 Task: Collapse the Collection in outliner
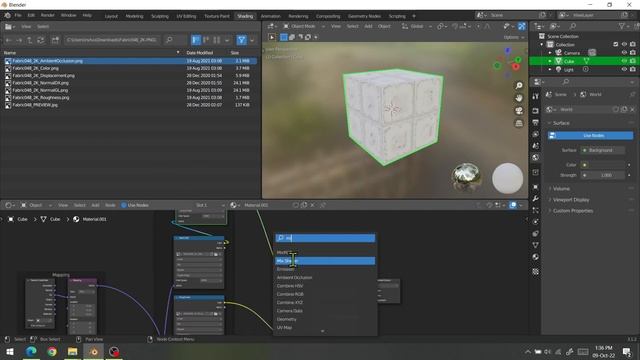[x=542, y=44]
